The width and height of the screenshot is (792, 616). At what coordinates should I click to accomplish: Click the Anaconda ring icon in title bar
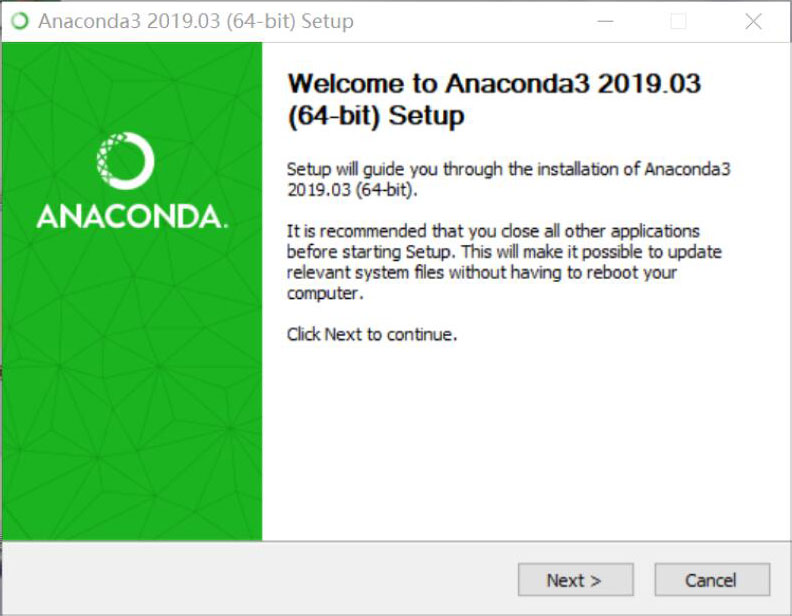(x=19, y=21)
